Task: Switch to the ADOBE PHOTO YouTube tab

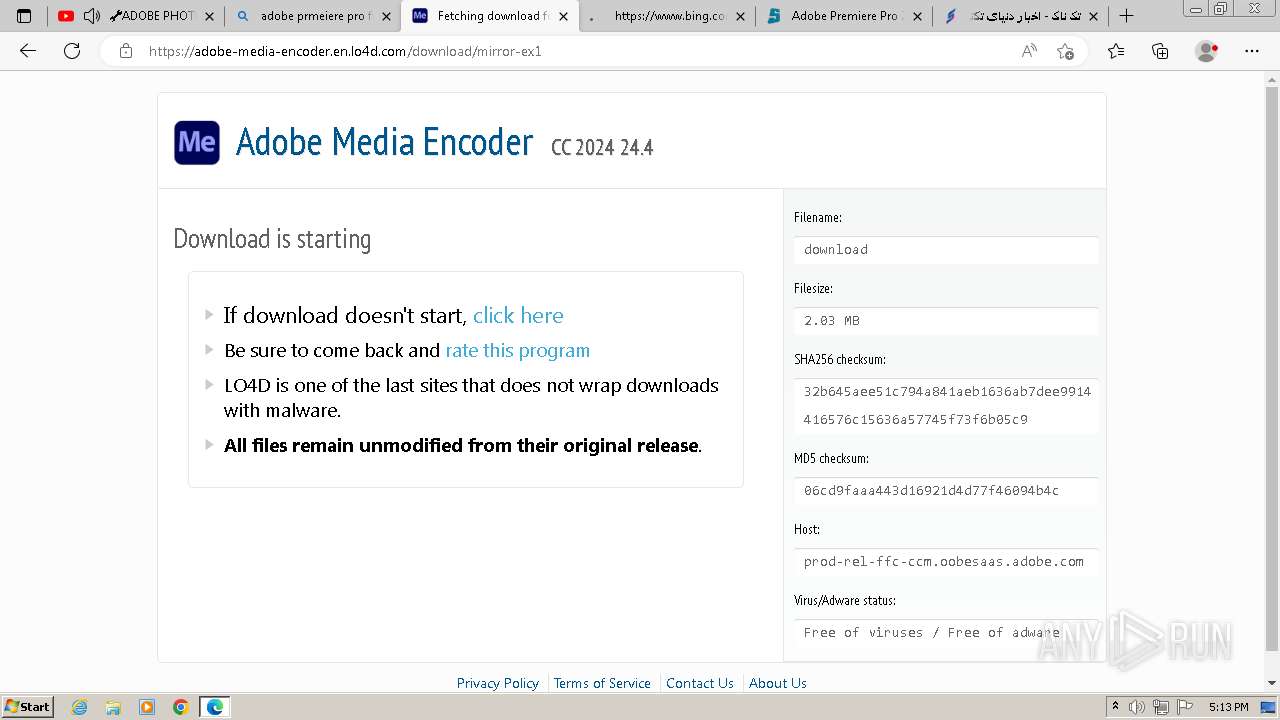Action: (136, 16)
